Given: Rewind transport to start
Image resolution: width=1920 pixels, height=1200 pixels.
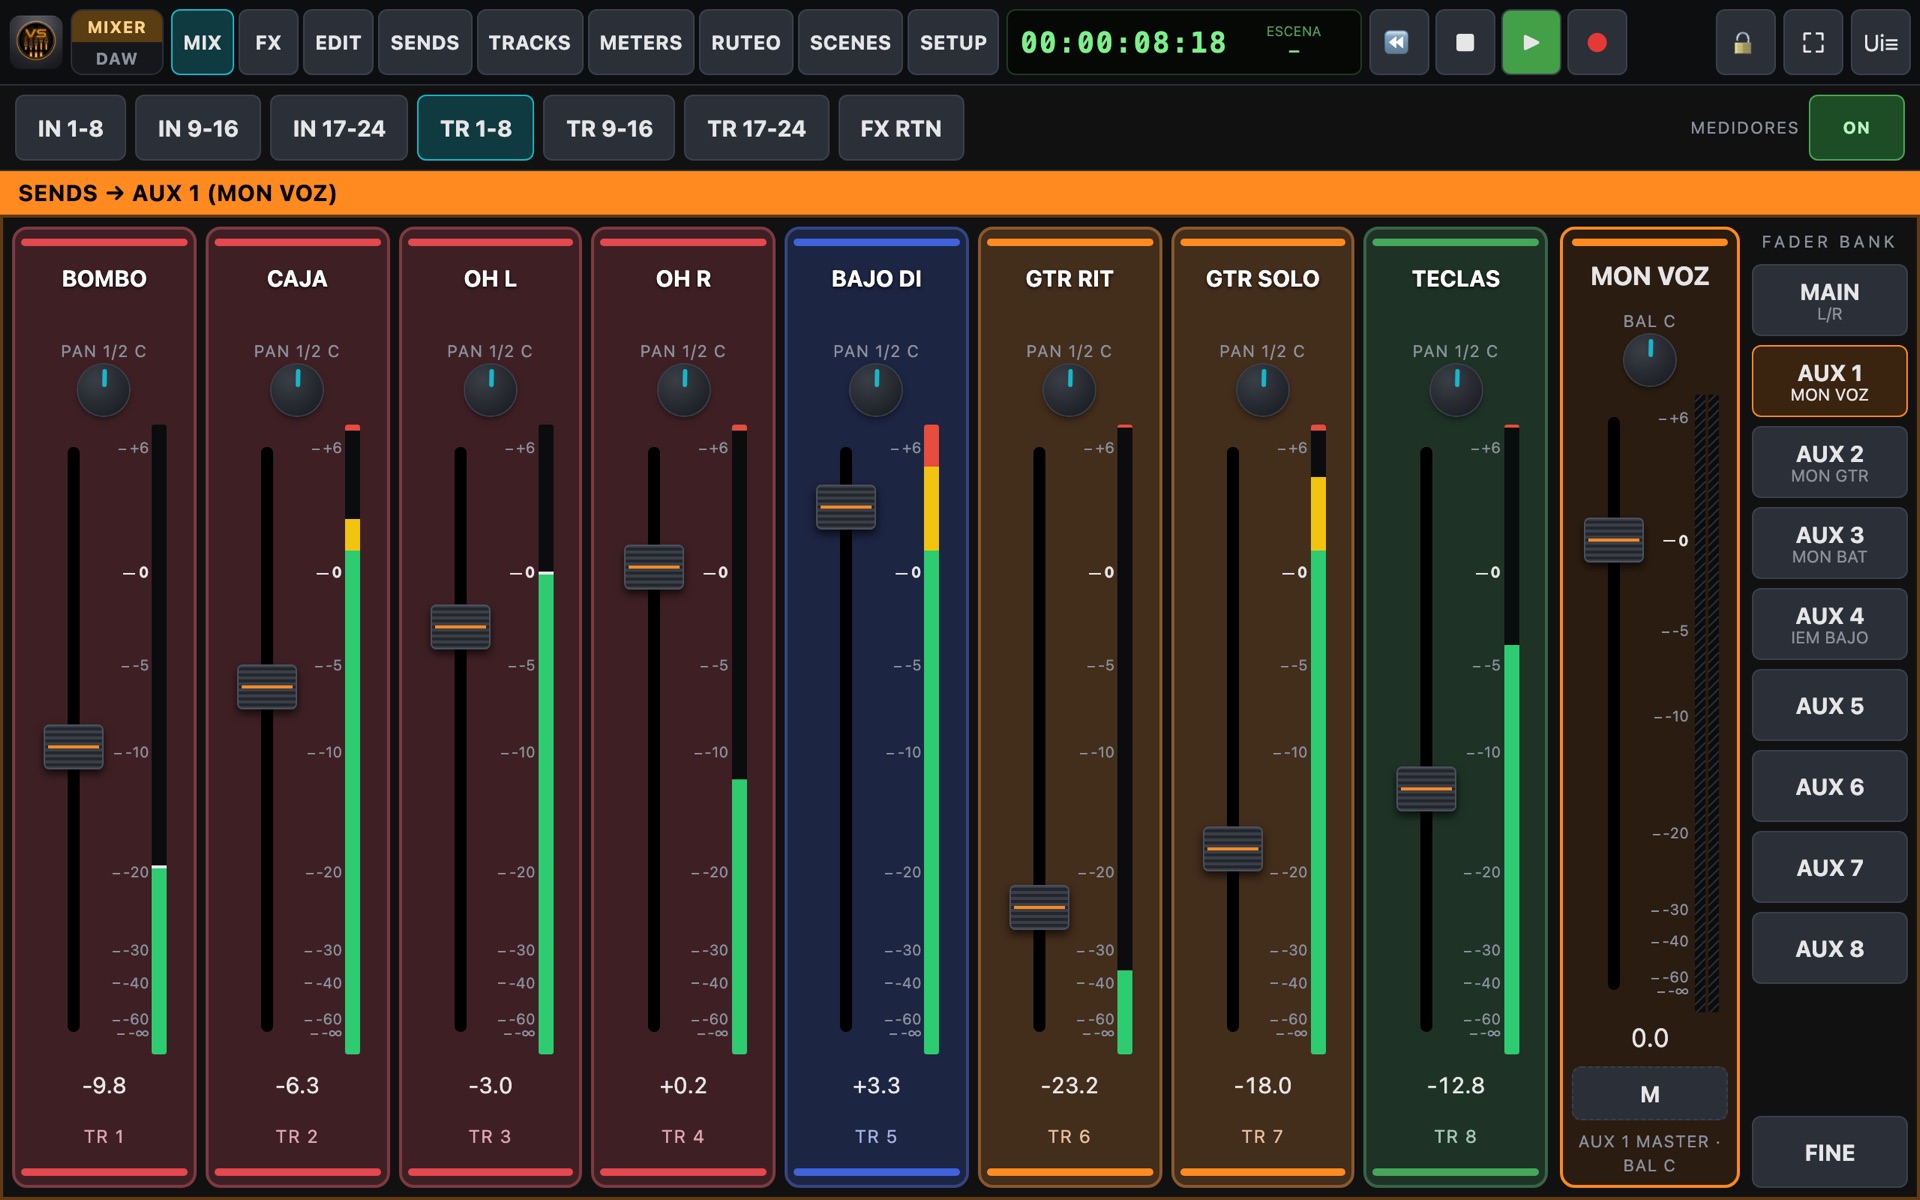Looking at the screenshot, I should [1397, 42].
